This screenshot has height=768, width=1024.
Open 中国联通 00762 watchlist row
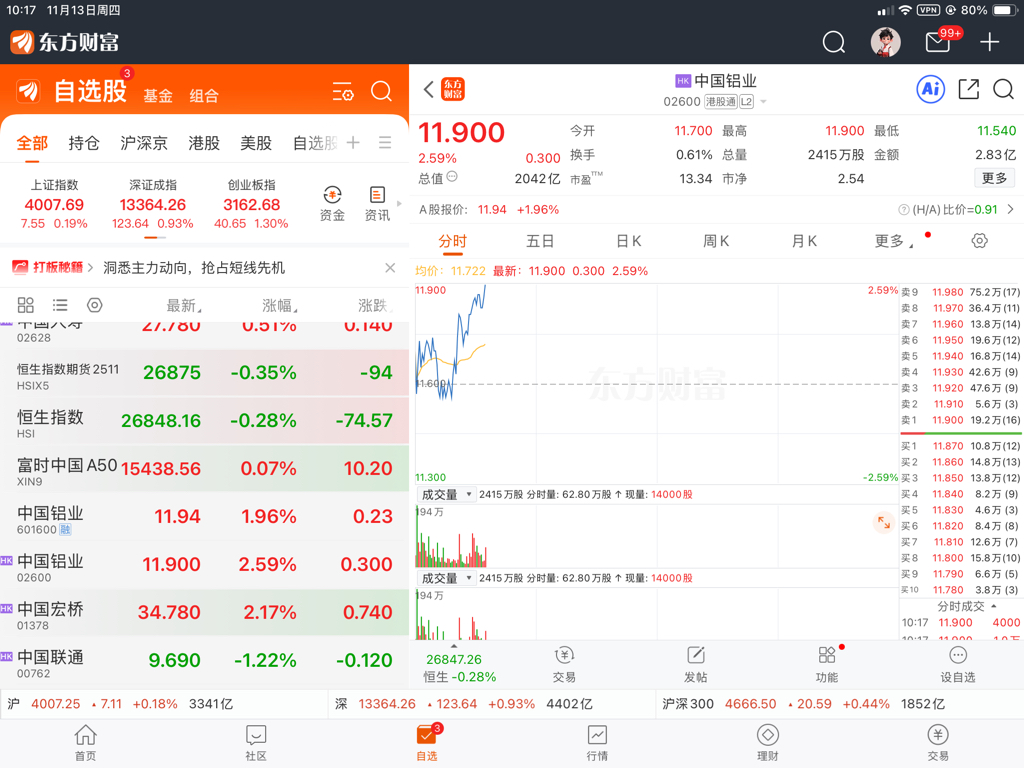(204, 662)
